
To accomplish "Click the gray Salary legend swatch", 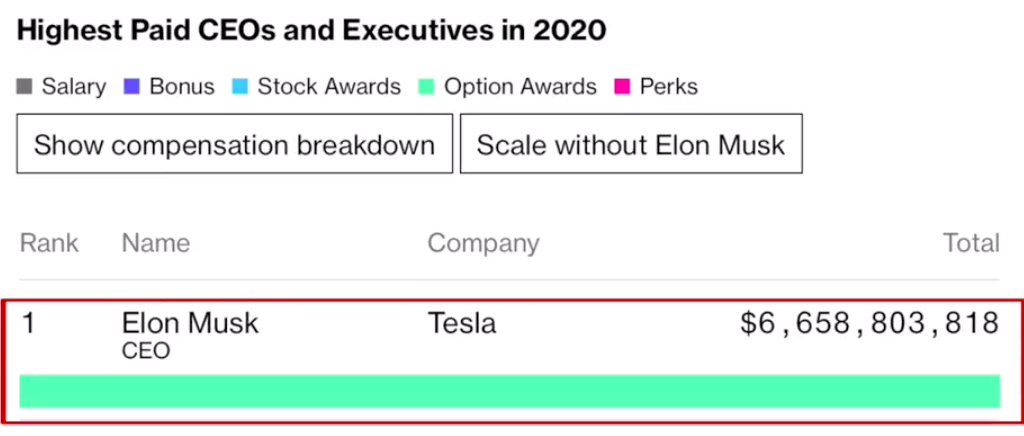I will pos(25,87).
